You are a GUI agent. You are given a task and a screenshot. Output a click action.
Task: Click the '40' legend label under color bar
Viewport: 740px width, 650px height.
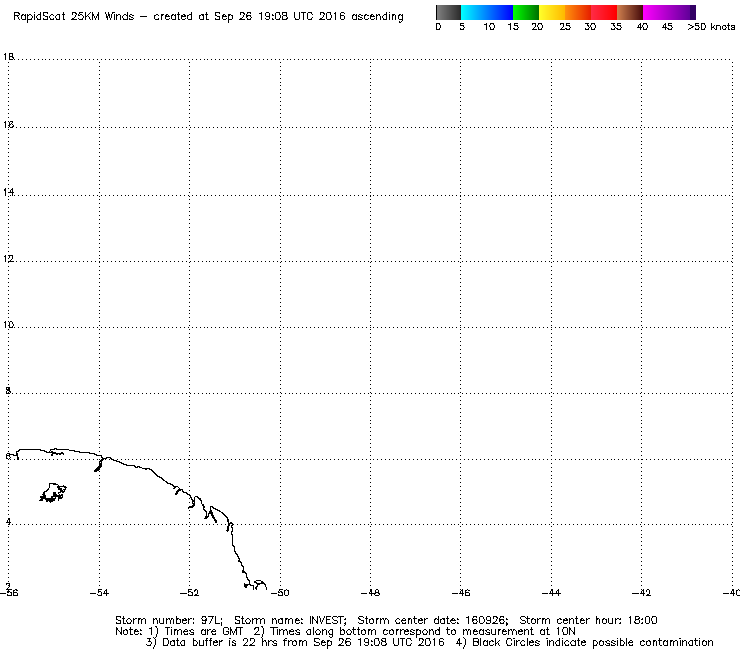pos(642,27)
